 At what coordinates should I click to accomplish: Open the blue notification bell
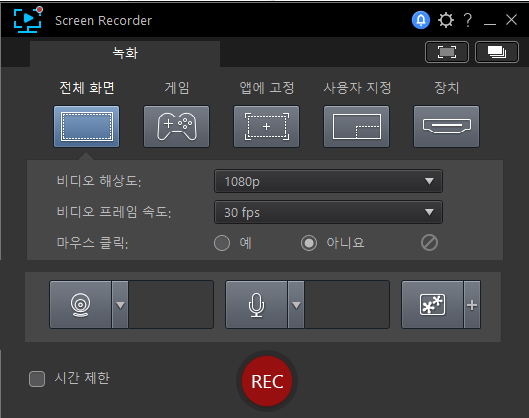pyautogui.click(x=421, y=20)
